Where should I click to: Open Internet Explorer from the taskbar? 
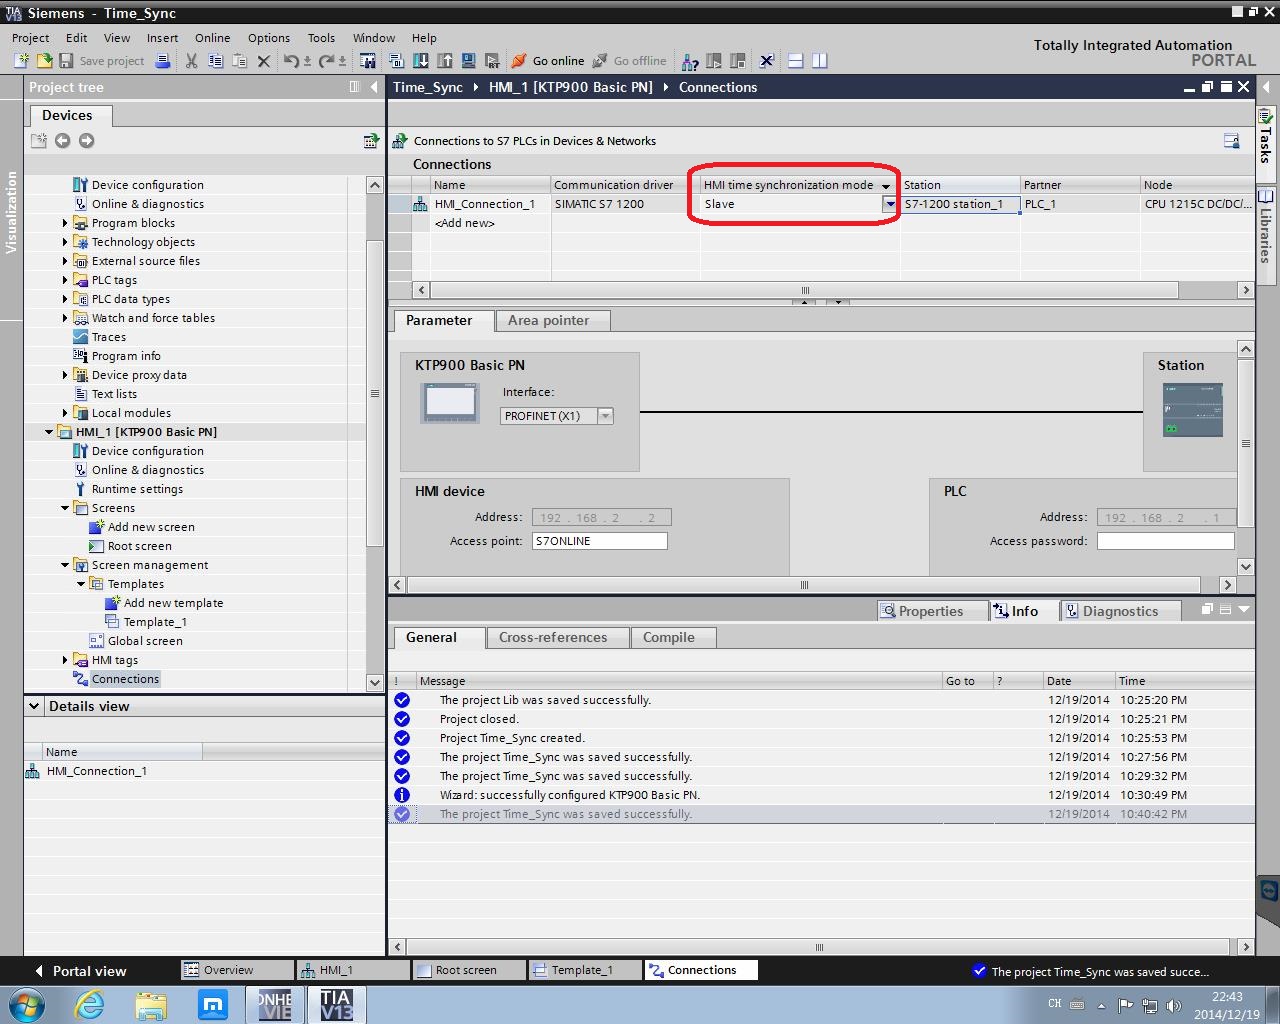90,1004
